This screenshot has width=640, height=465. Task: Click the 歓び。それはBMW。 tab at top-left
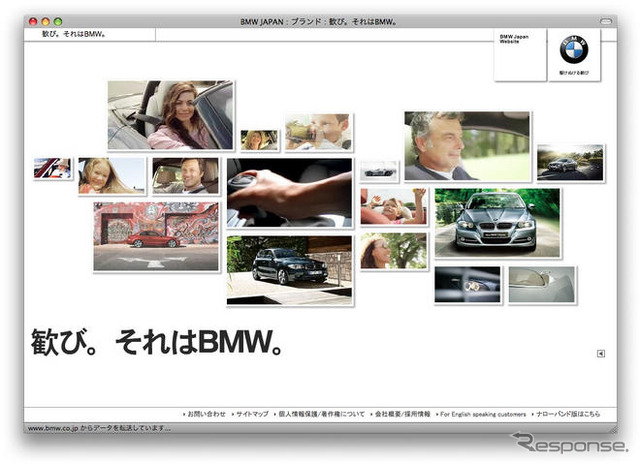[x=74, y=34]
